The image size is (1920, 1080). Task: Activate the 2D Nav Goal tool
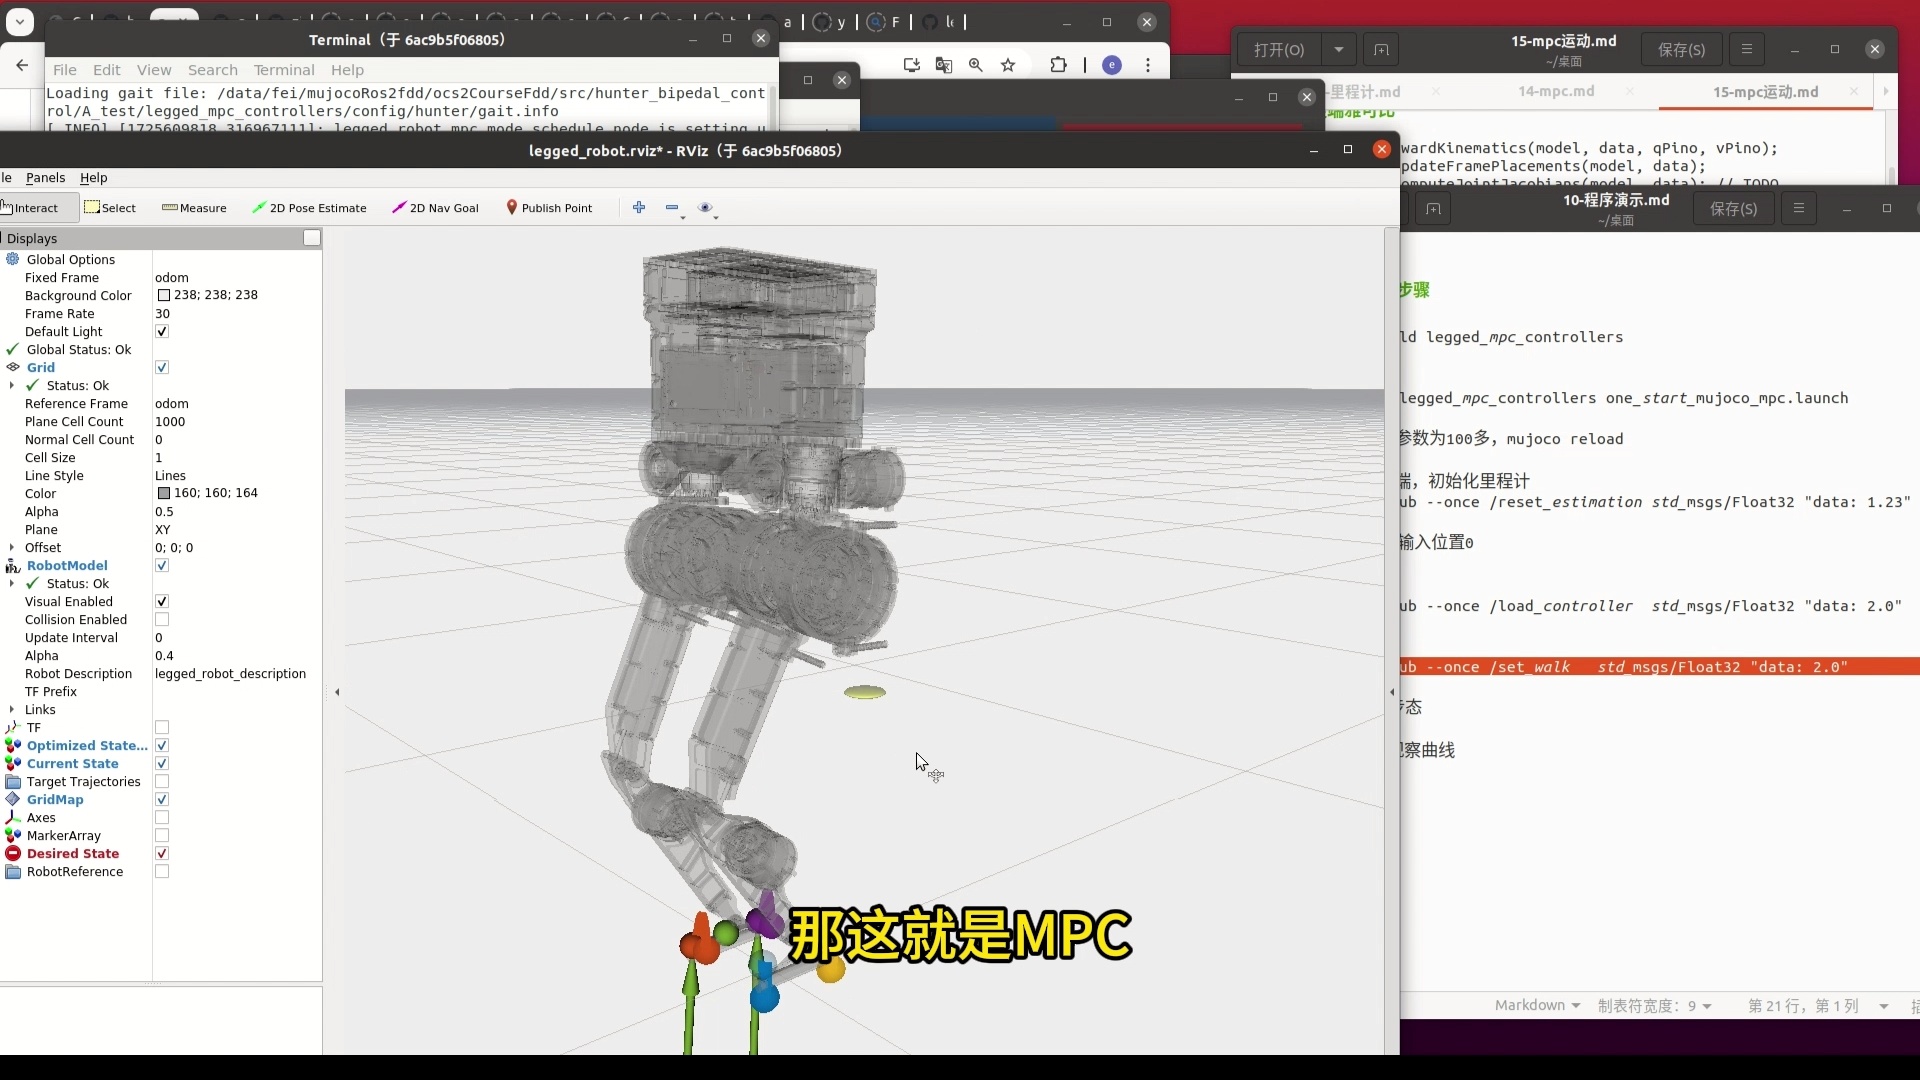point(435,208)
